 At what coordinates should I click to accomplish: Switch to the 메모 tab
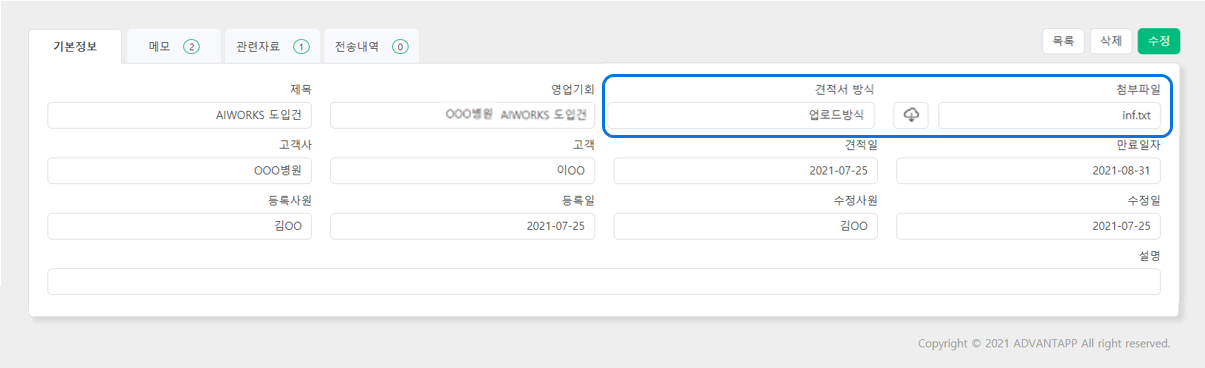coord(174,46)
